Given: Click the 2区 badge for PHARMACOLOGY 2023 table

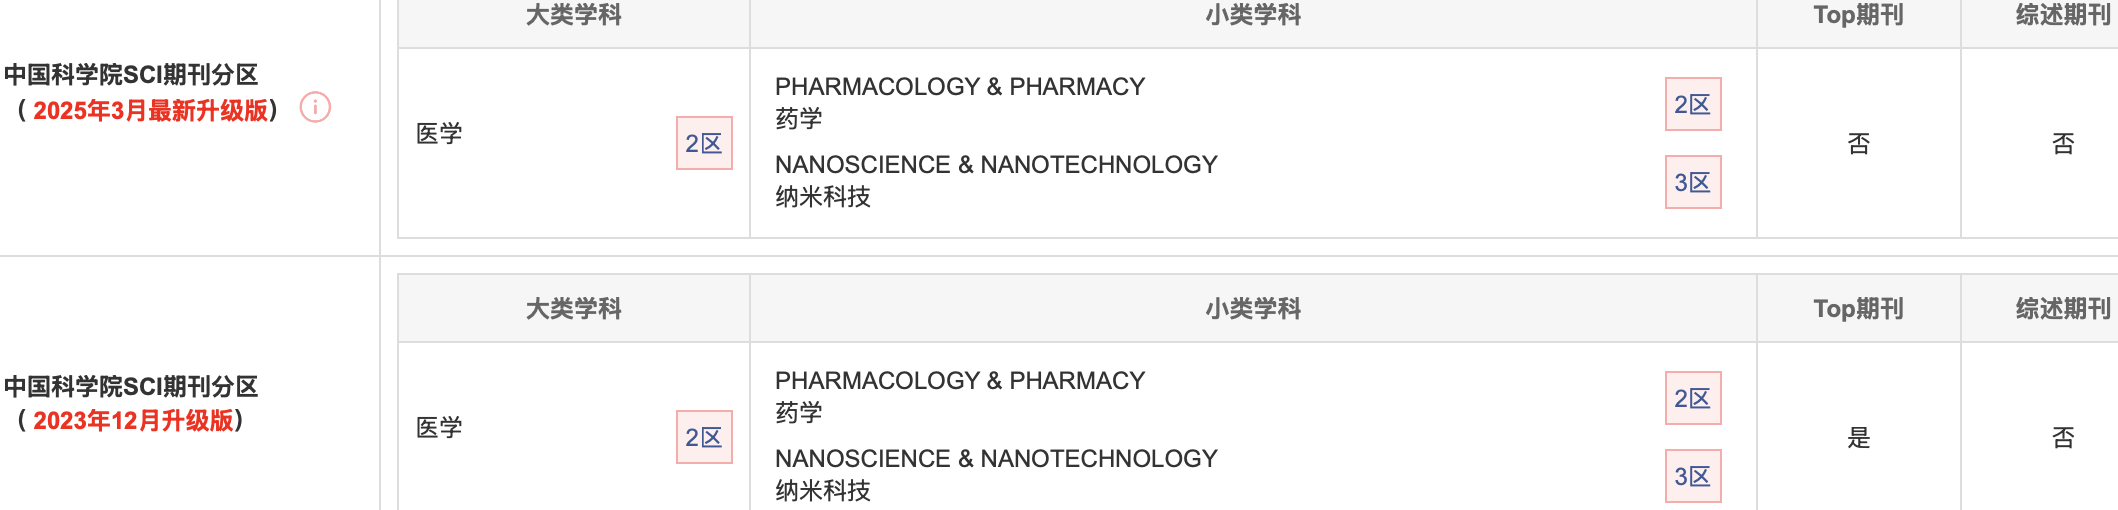Looking at the screenshot, I should 1693,398.
